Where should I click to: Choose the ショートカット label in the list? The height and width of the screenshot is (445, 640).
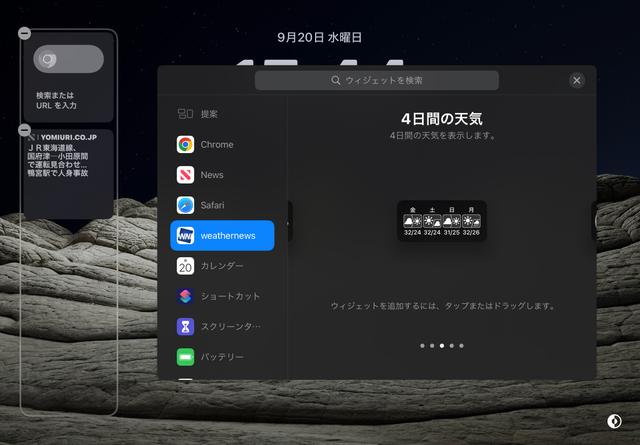(230, 296)
